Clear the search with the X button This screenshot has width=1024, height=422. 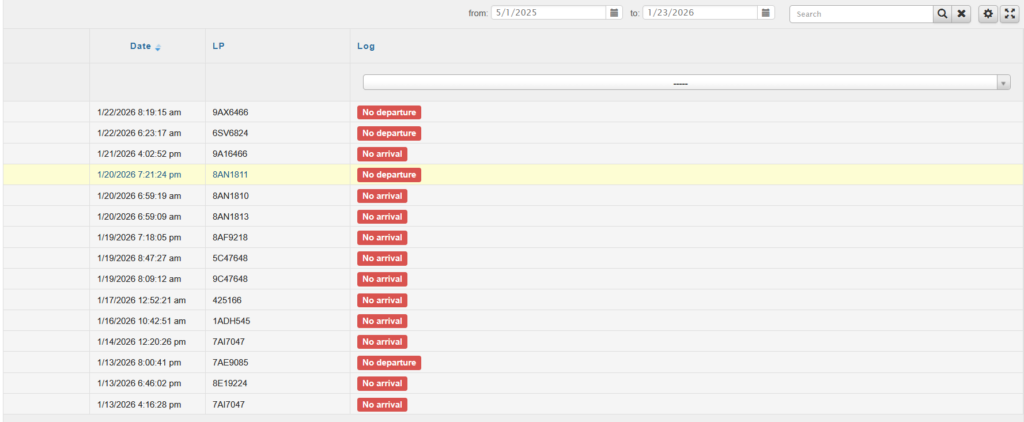point(961,14)
